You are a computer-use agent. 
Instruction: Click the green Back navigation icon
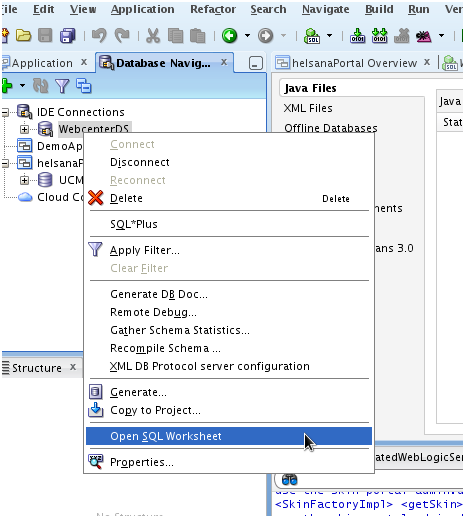click(230, 36)
